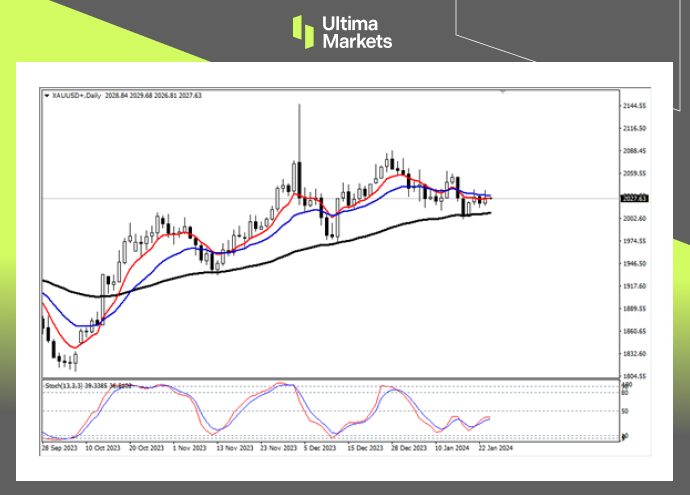Screen dimensions: 690x495
Task: Click the Ultima Markets brand name text
Action: coord(356,32)
